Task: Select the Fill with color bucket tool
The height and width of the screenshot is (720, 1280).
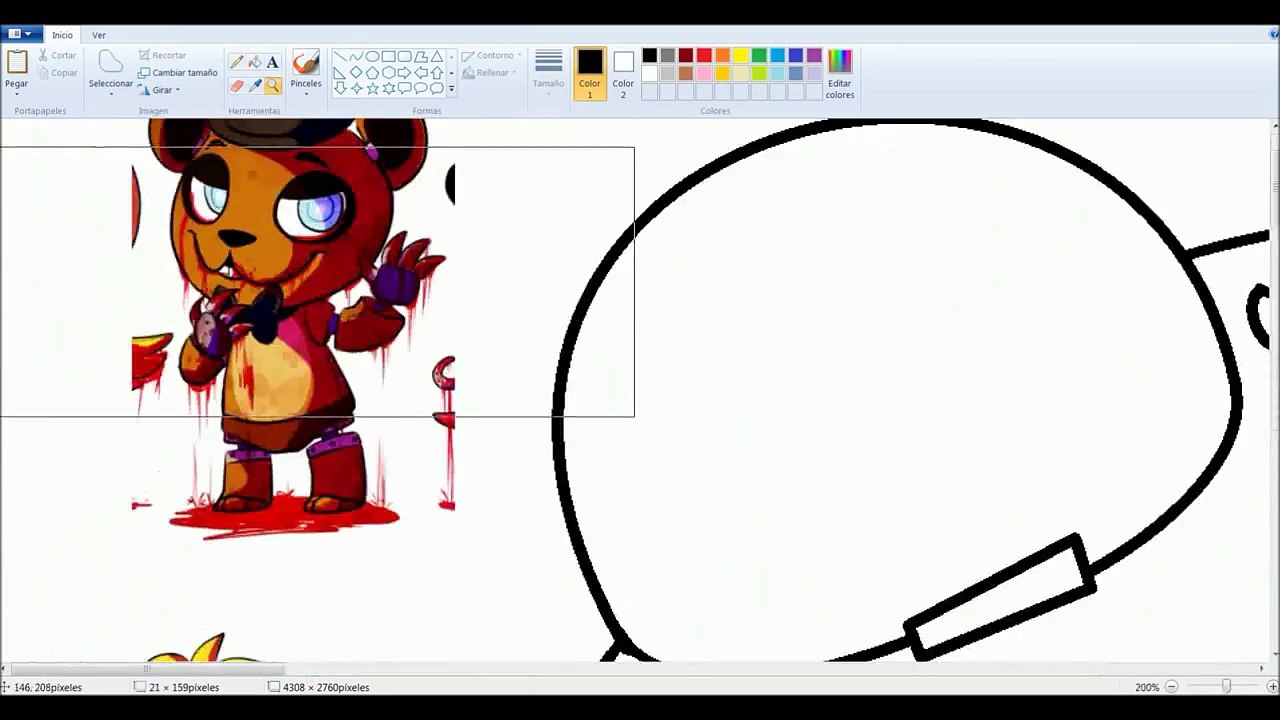Action: tap(255, 62)
